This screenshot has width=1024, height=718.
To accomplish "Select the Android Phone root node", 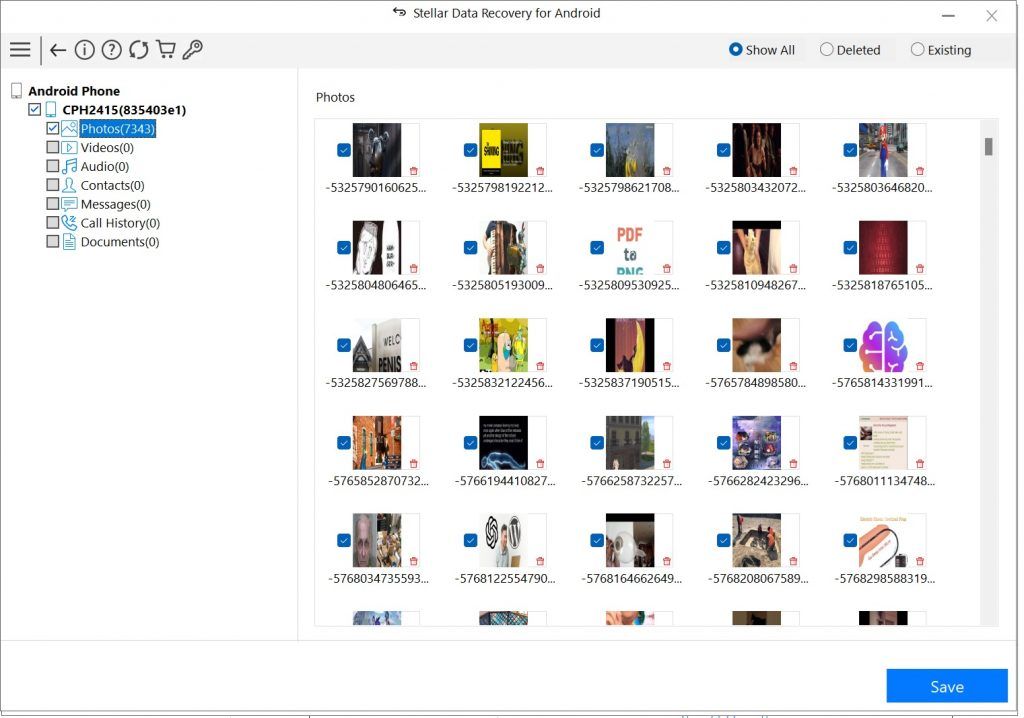I will point(74,91).
